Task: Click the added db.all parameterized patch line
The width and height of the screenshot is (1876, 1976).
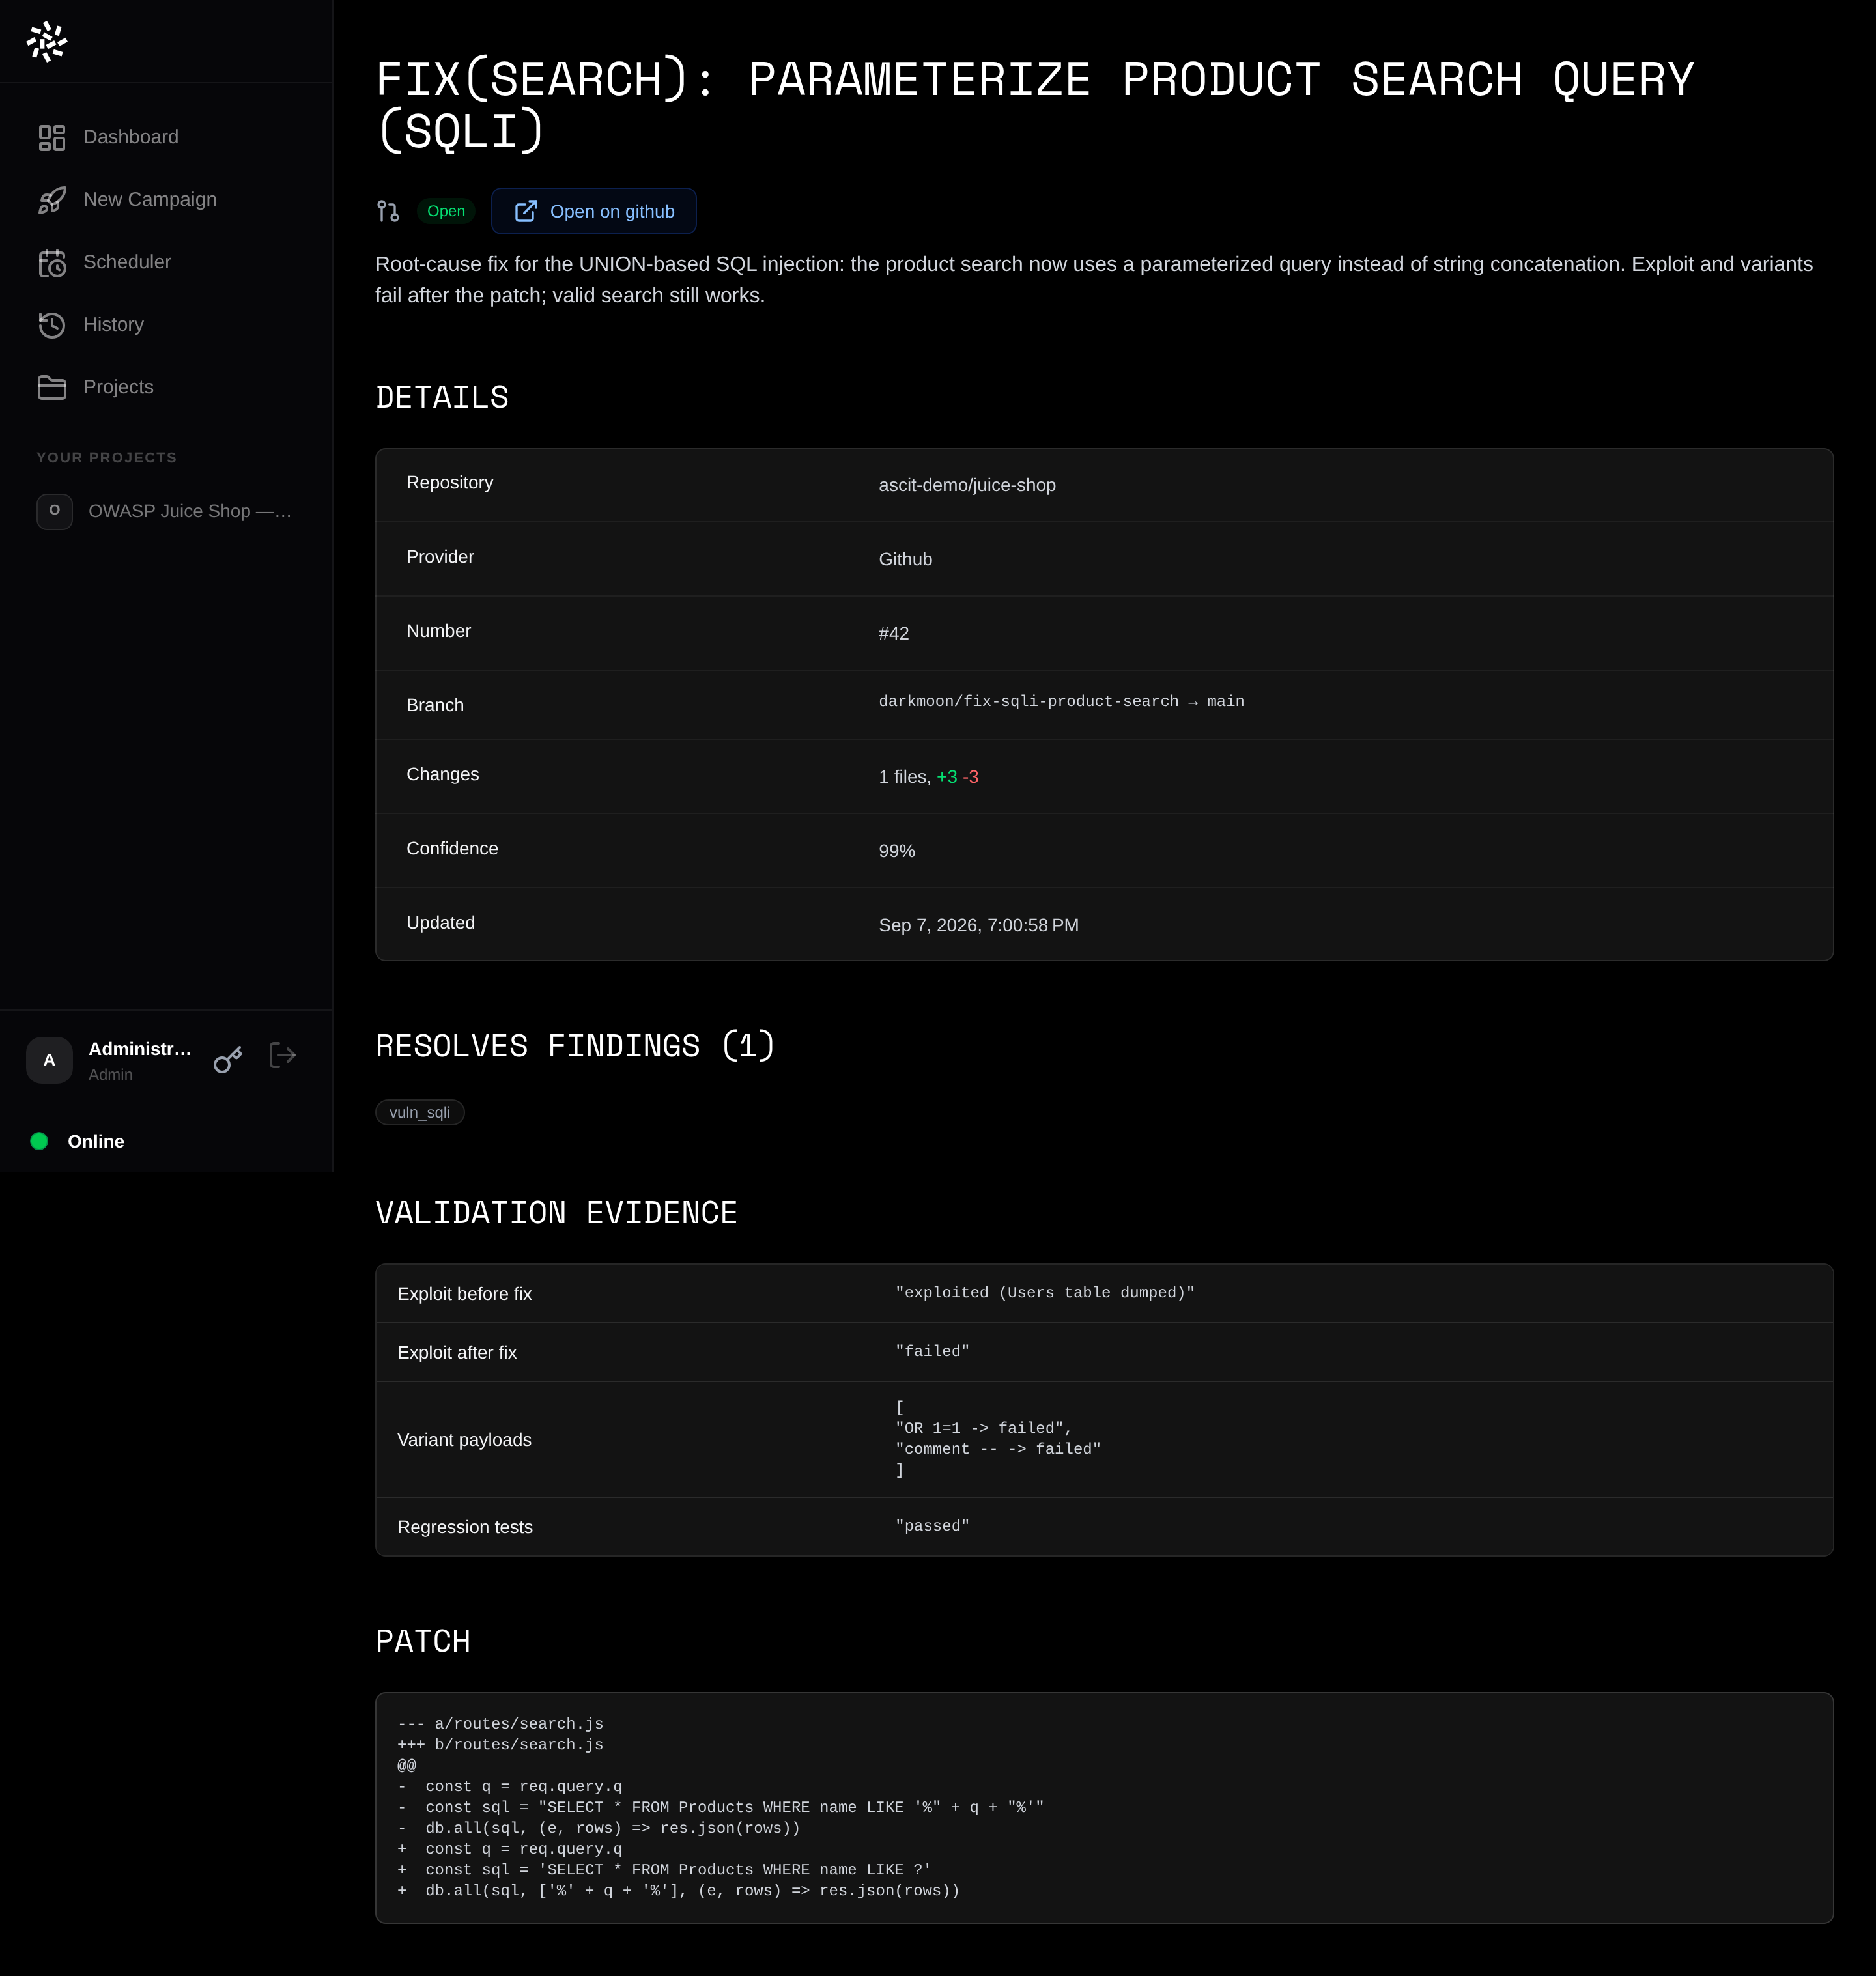Action: pyautogui.click(x=679, y=1891)
